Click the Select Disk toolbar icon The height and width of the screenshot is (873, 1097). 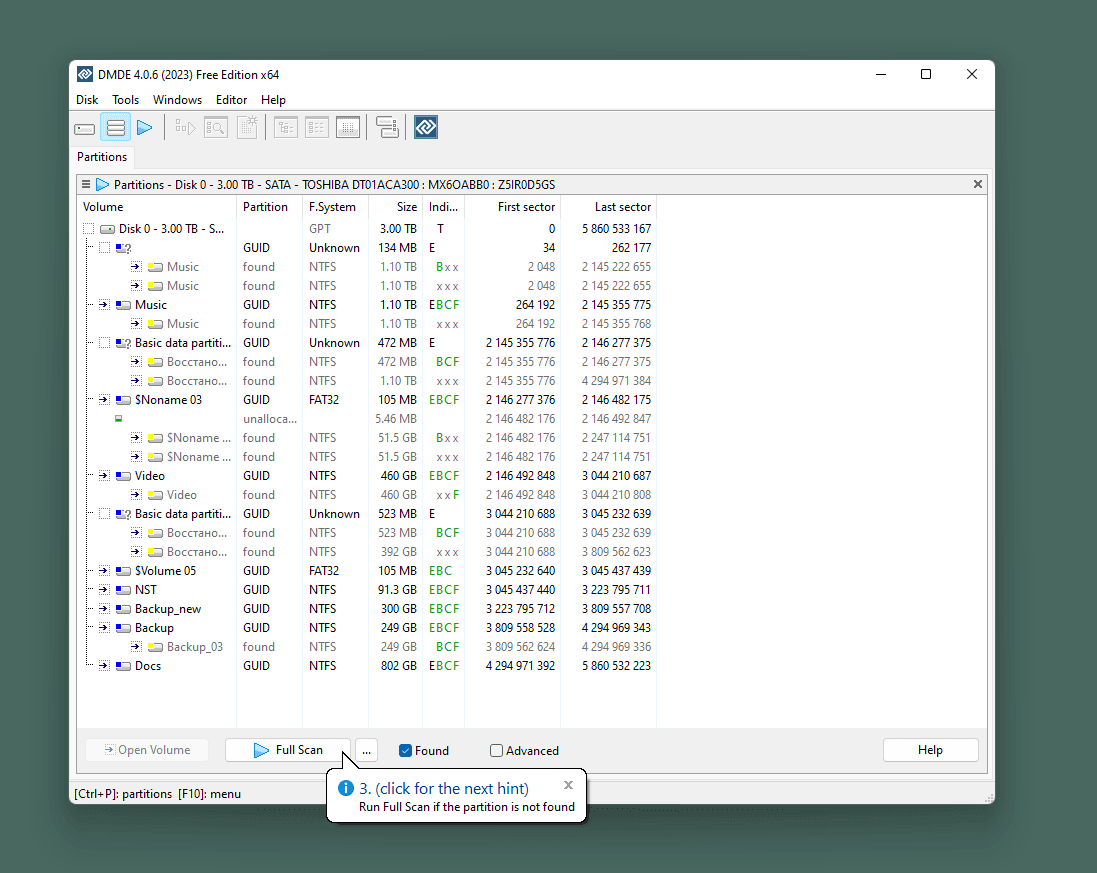pyautogui.click(x=85, y=128)
